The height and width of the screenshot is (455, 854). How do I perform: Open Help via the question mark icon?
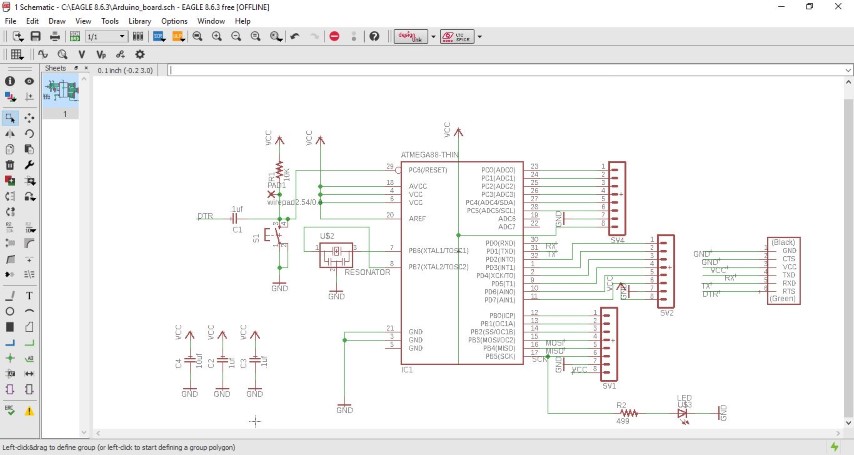(374, 37)
